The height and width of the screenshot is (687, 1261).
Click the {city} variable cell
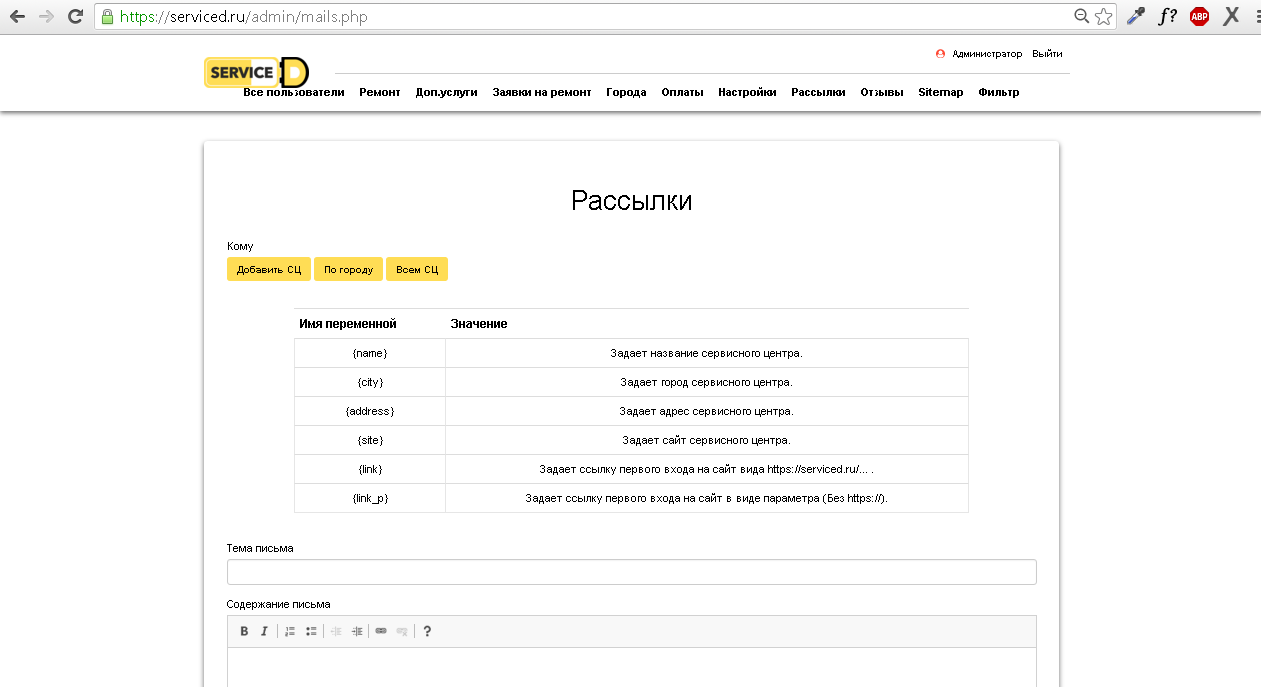pyautogui.click(x=370, y=382)
